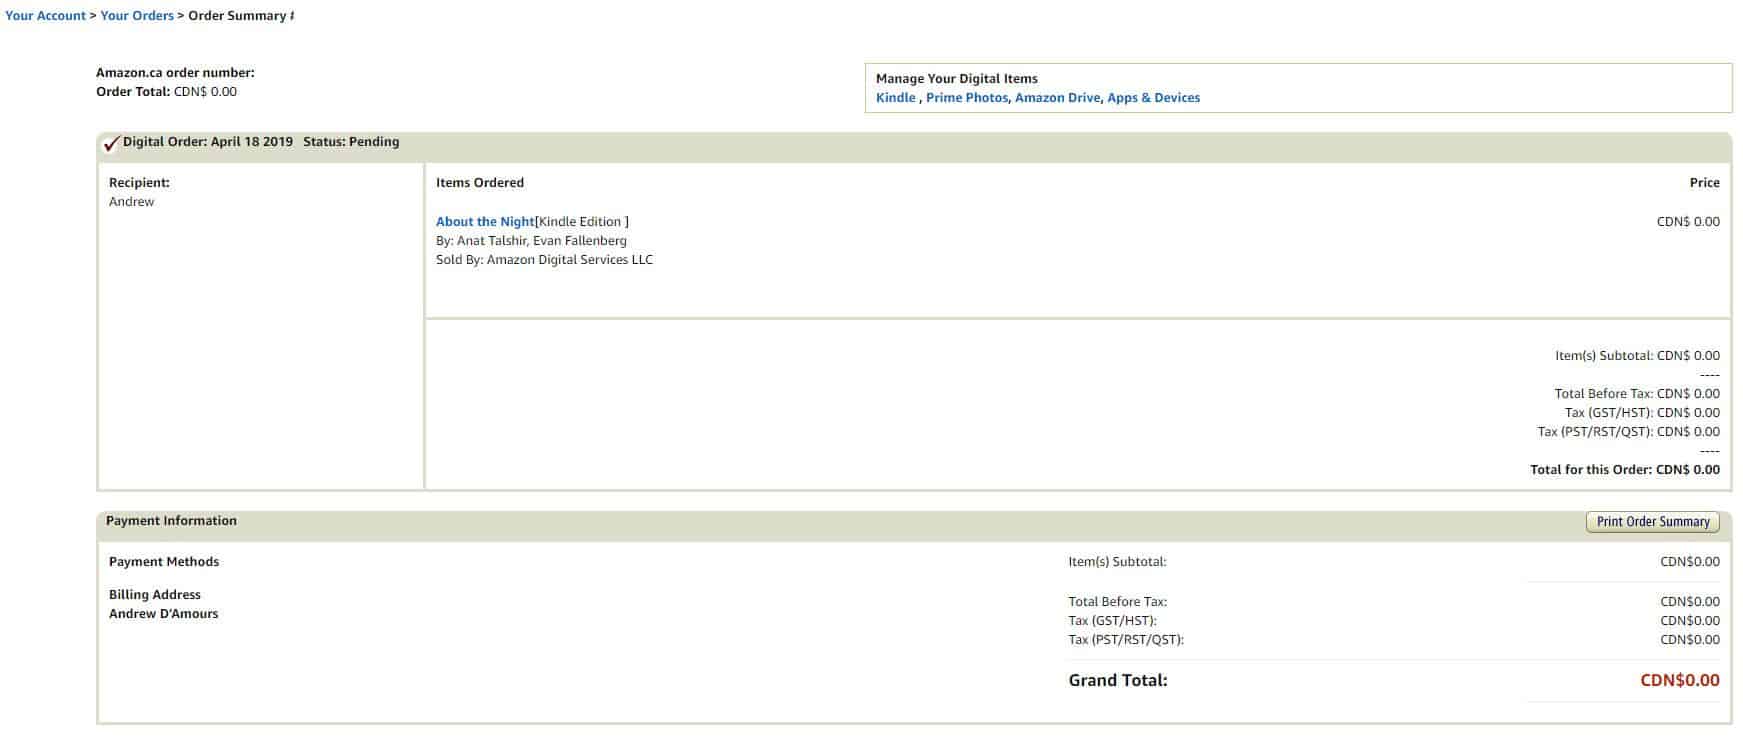Image resolution: width=1743 pixels, height=741 pixels.
Task: Select the red Grand Total CDN$0.00 amount
Action: point(1680,681)
